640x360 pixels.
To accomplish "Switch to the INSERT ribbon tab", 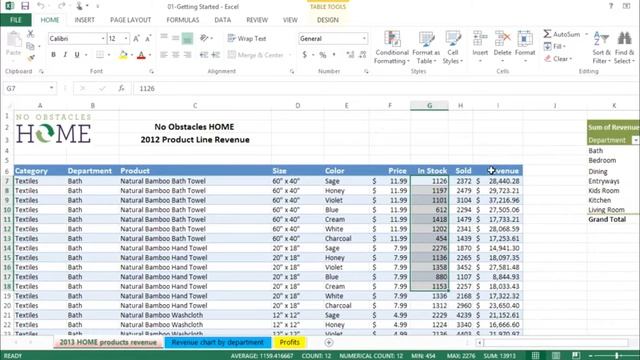I will tap(84, 20).
